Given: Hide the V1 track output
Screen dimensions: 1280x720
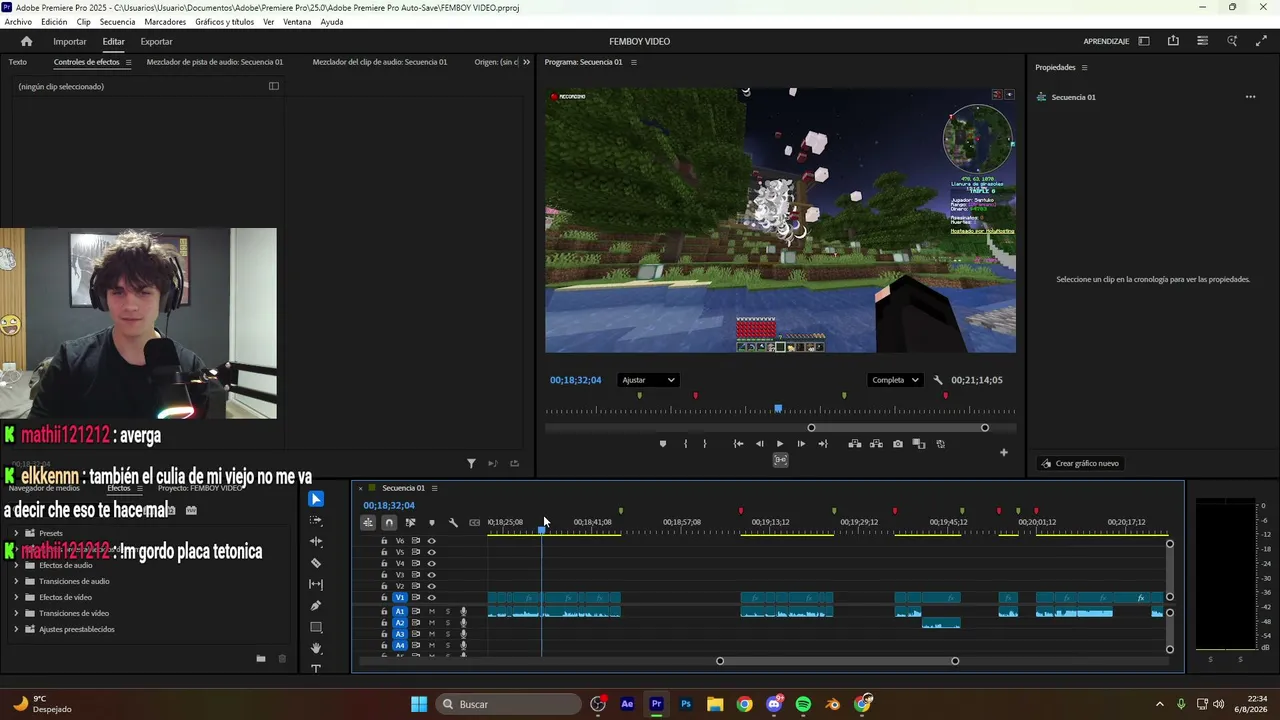Looking at the screenshot, I should point(432,598).
